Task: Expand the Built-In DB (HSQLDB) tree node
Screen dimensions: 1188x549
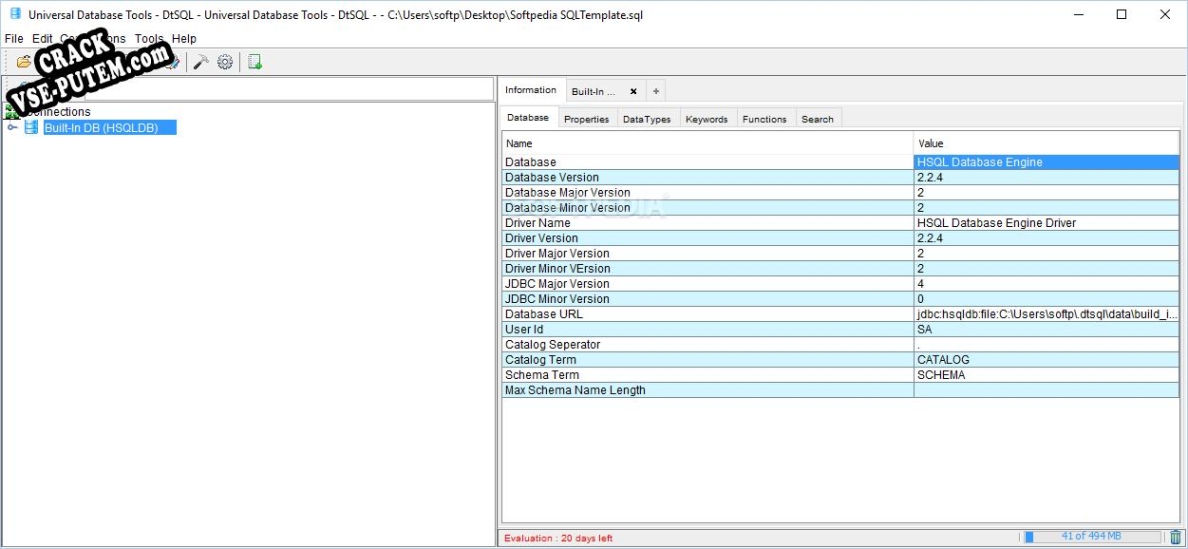Action: 11,127
